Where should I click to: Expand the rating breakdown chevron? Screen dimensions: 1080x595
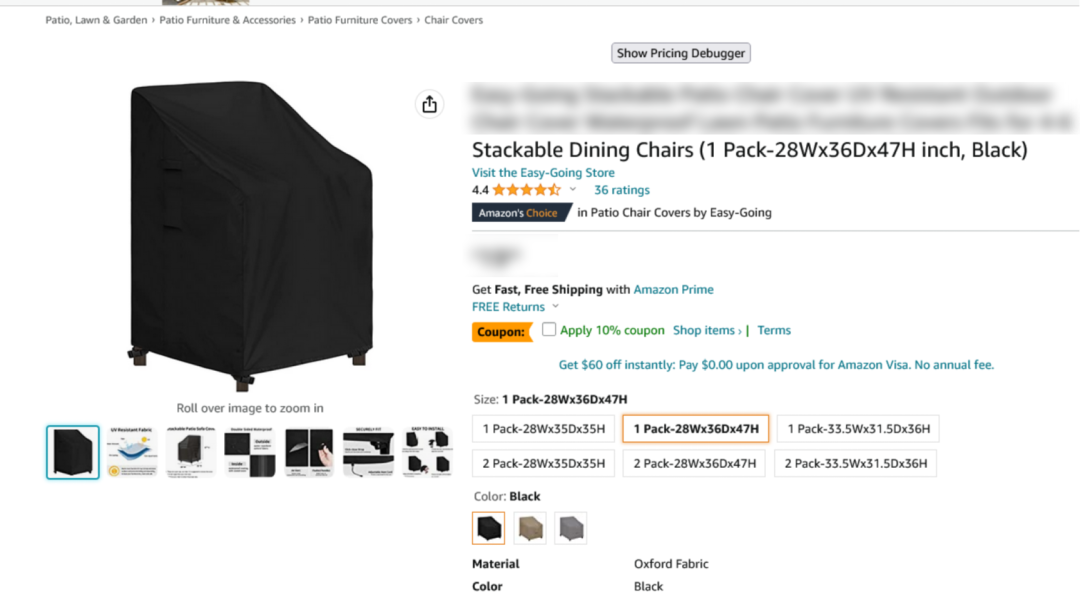tap(573, 190)
